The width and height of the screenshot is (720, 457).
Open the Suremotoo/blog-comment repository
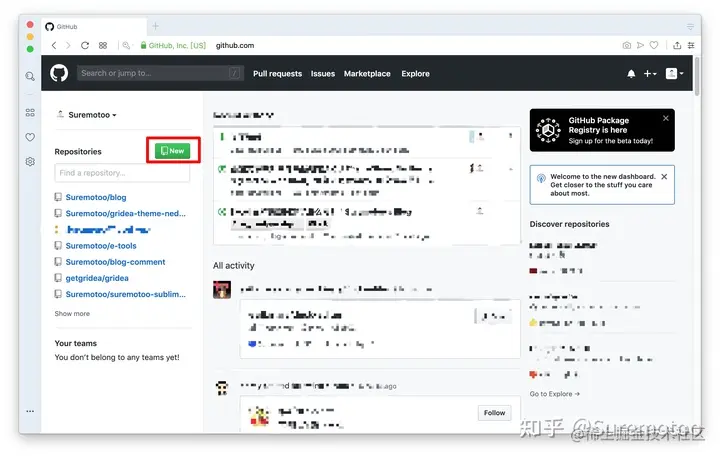tap(115, 262)
